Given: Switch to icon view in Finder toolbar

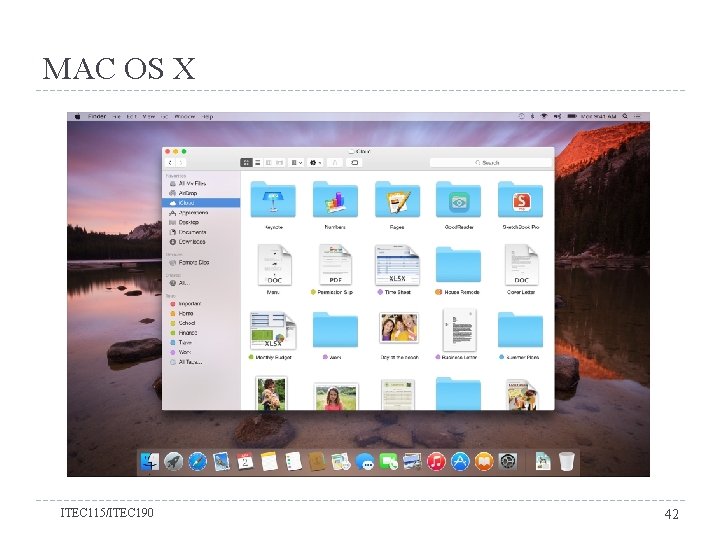Looking at the screenshot, I should pyautogui.click(x=247, y=163).
